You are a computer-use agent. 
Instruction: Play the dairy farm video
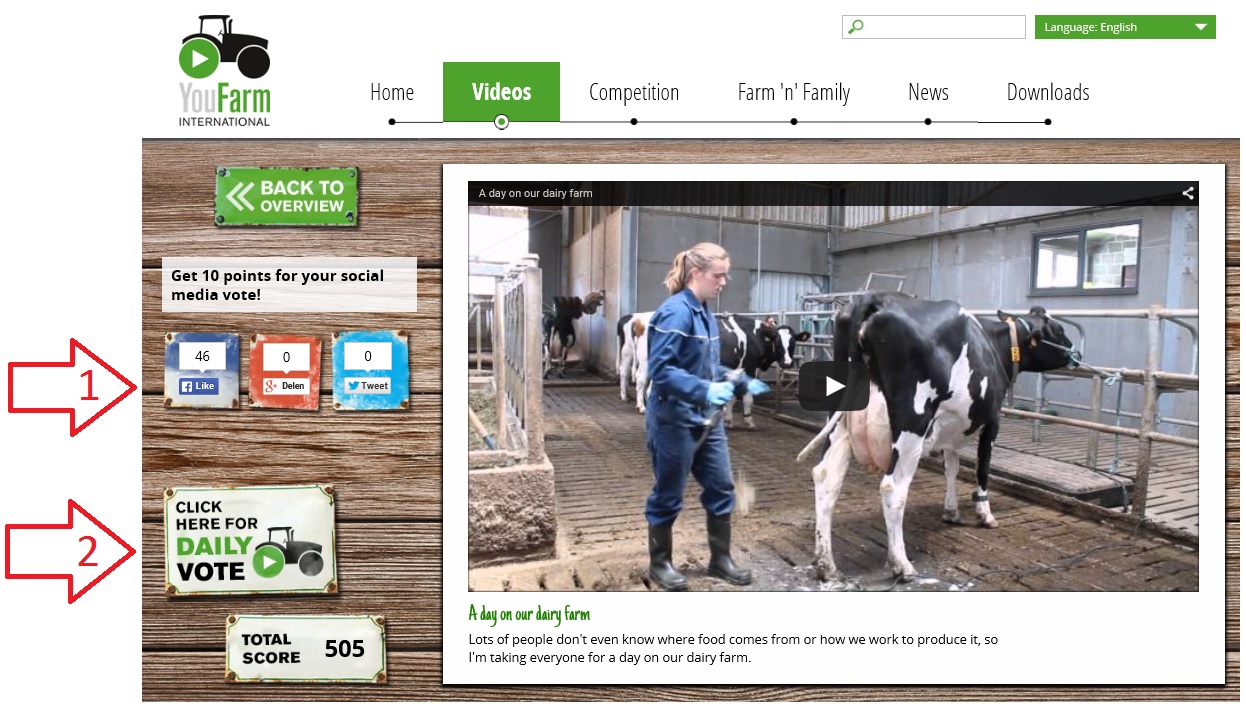[x=833, y=386]
